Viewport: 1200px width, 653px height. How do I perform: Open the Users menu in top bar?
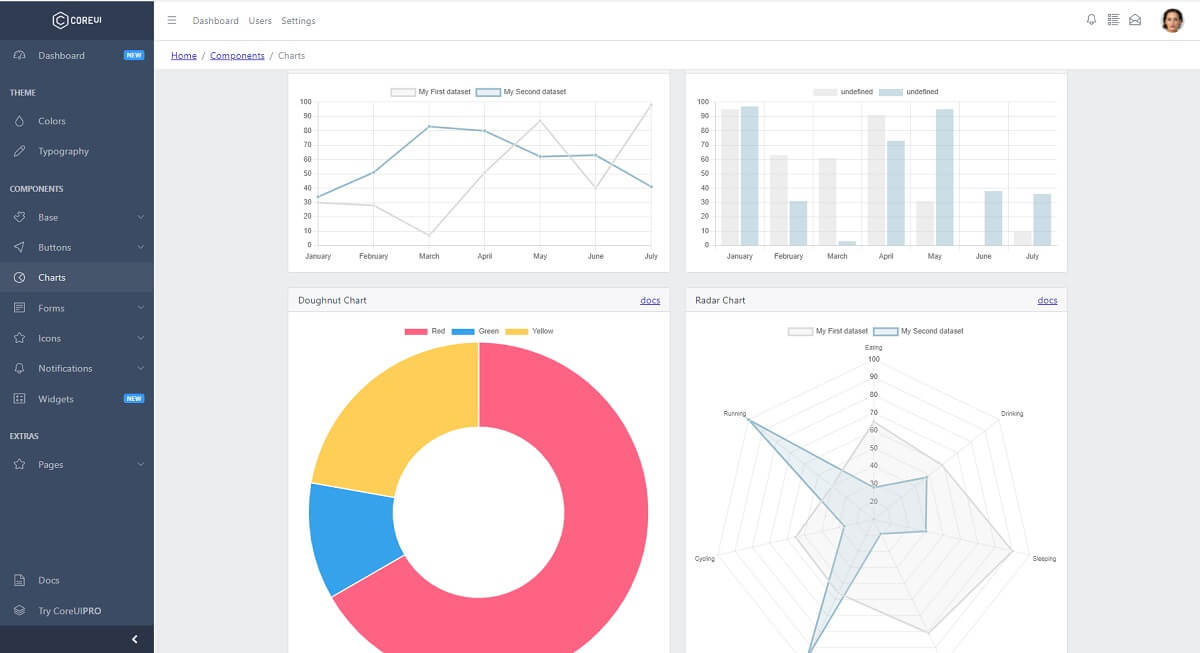(262, 20)
